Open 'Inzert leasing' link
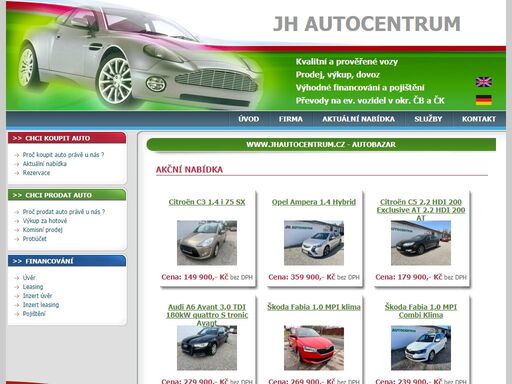 click(41, 305)
